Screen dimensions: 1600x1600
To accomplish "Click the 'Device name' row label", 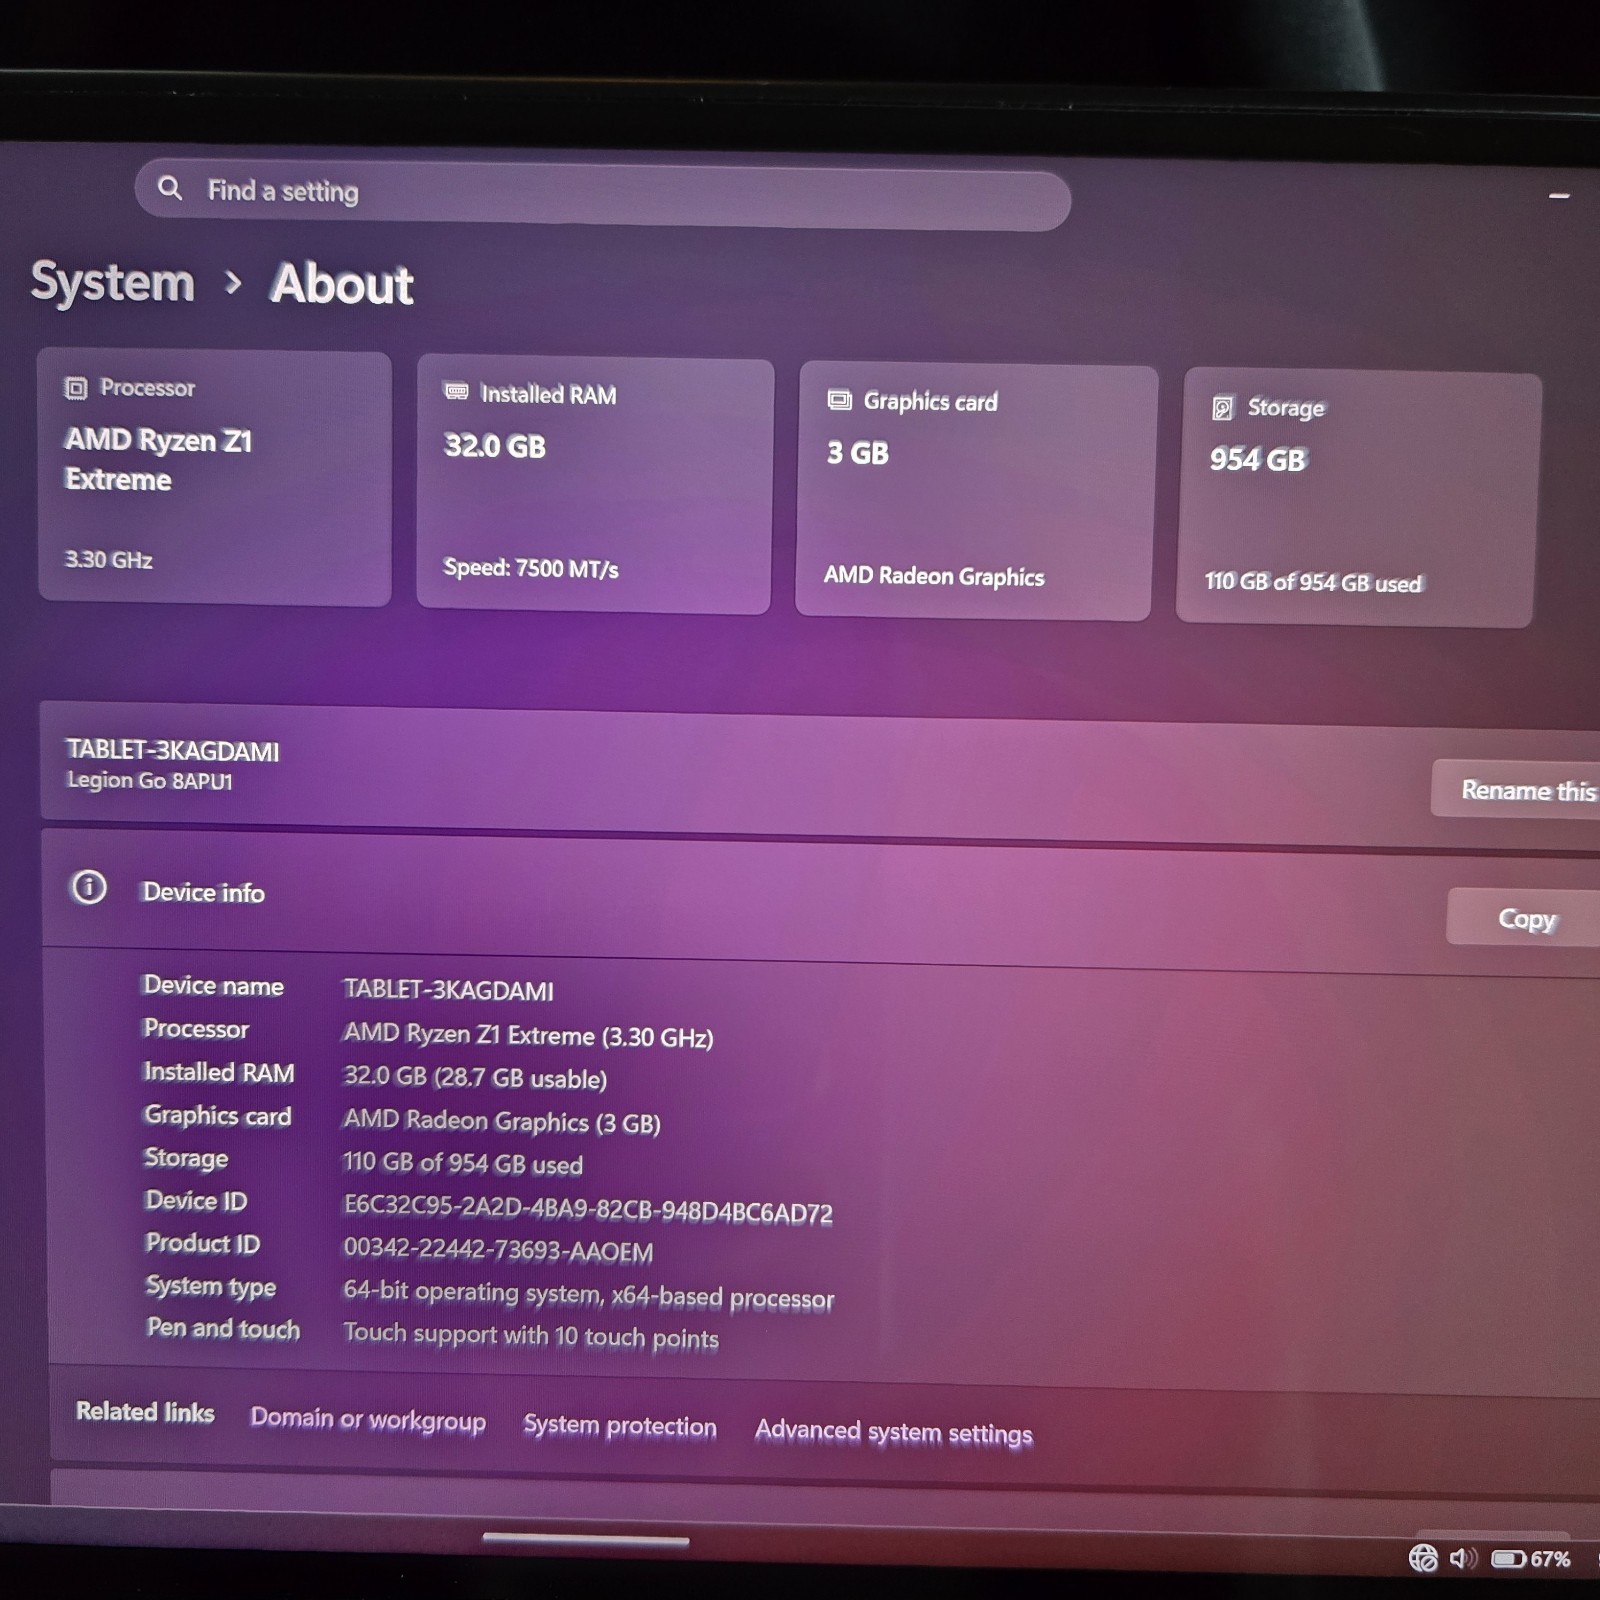I will click(x=214, y=985).
